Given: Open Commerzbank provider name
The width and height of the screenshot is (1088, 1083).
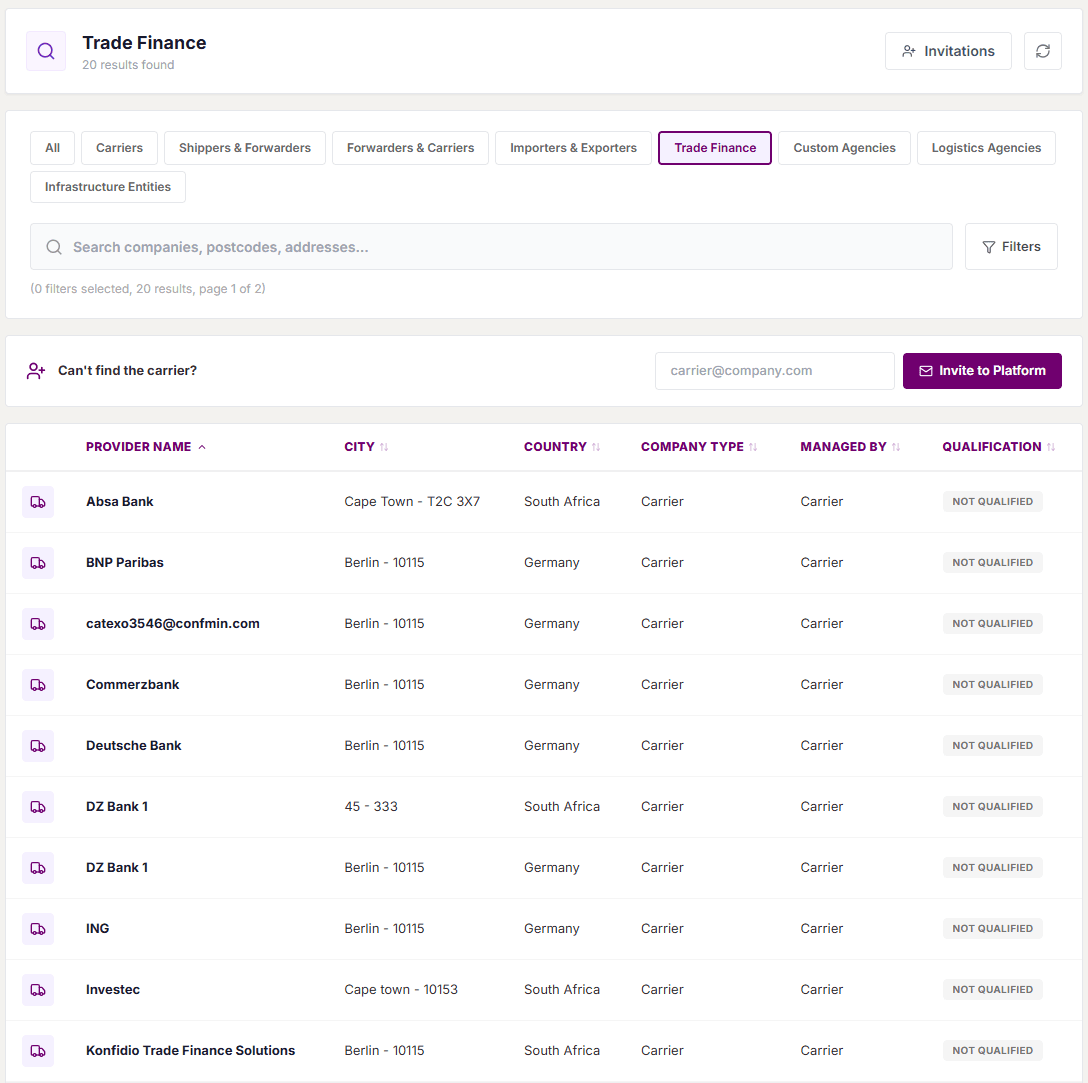Looking at the screenshot, I should click(x=133, y=685).
